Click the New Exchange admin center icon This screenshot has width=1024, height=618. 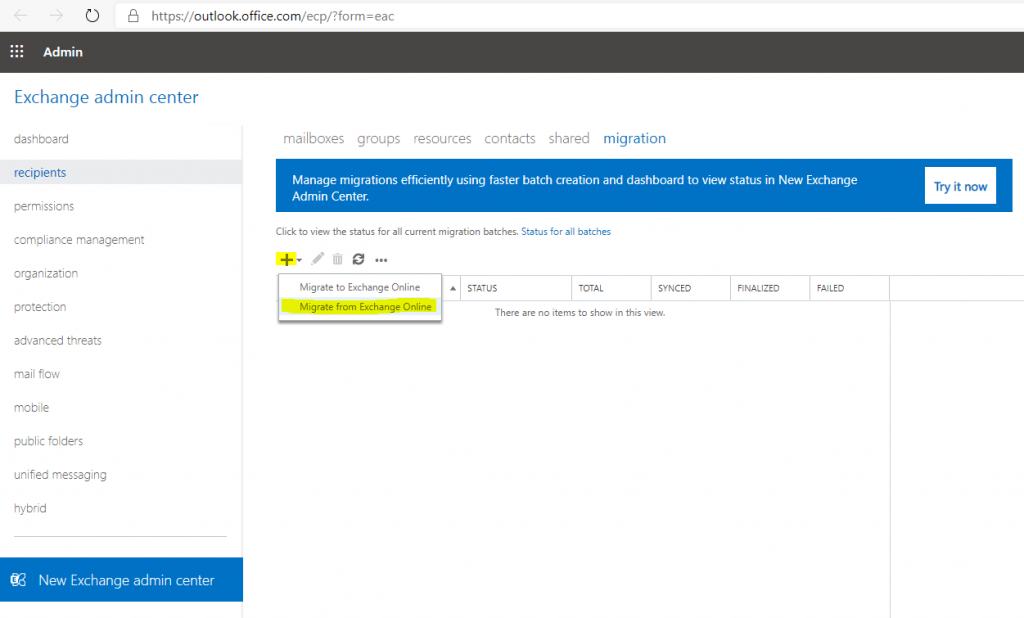click(18, 579)
